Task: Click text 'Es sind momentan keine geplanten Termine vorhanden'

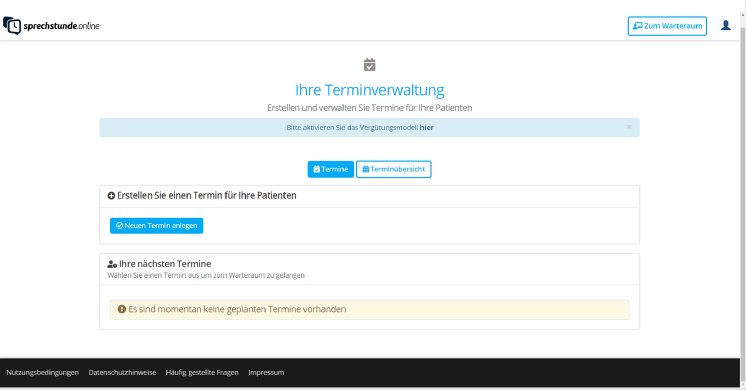Action: click(x=237, y=309)
